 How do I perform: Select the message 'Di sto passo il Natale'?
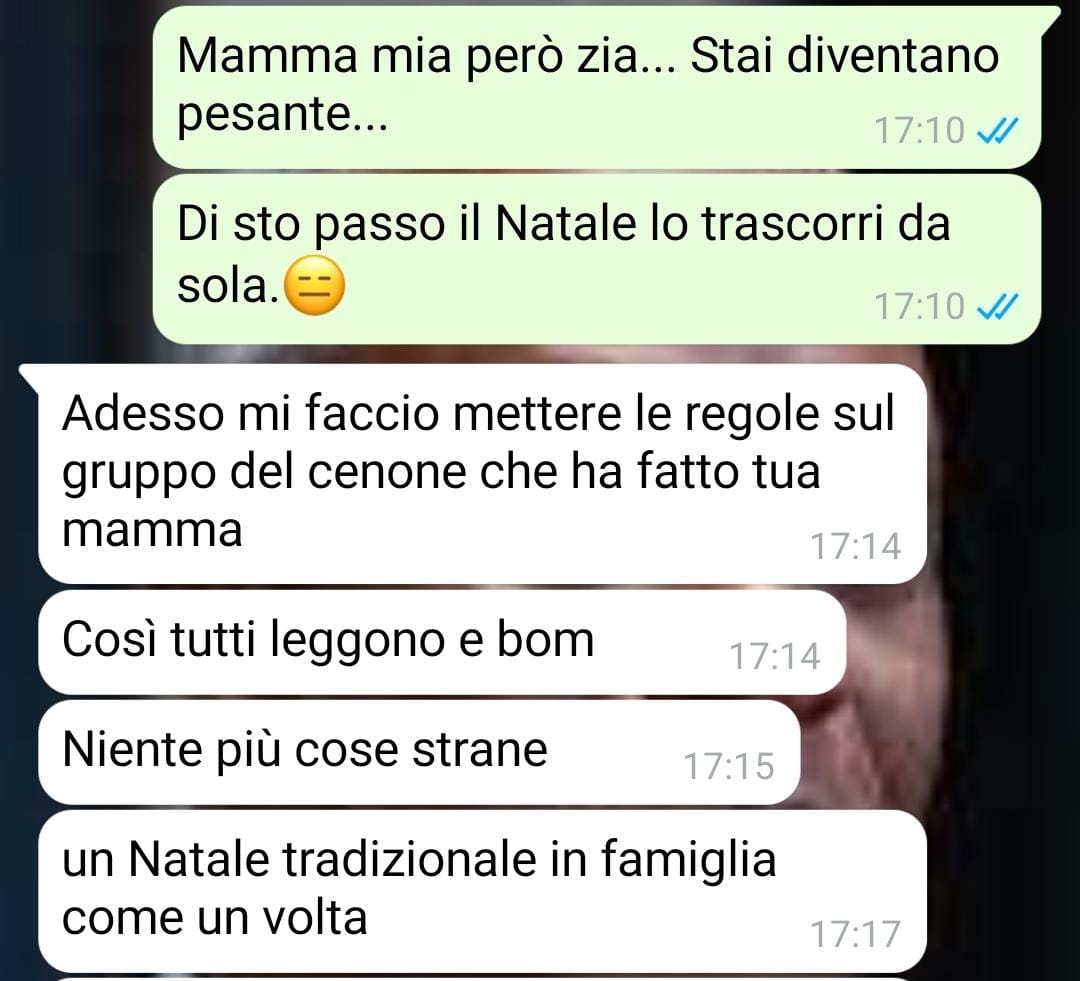pos(596,258)
